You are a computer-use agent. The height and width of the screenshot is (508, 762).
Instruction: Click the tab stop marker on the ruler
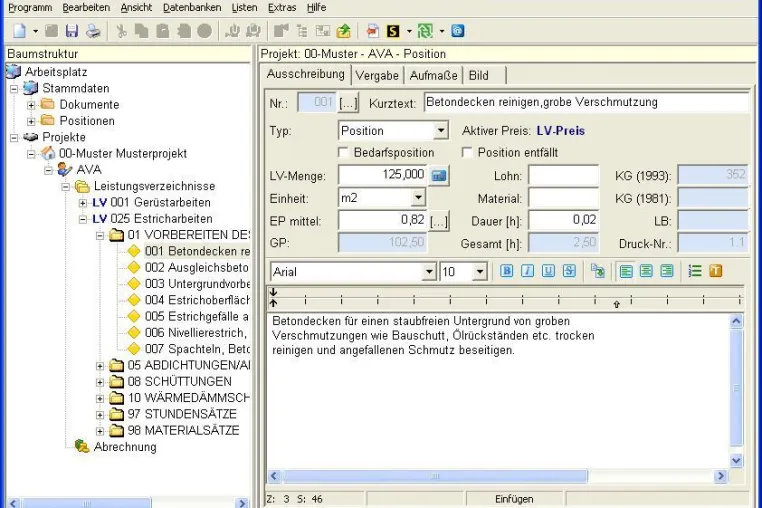(616, 304)
